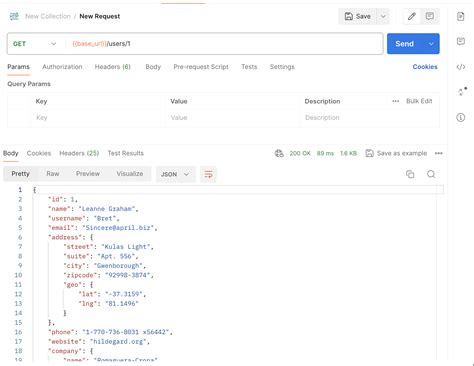474x366 pixels.
Task: Click the phone number value on line 16
Action: click(x=126, y=332)
